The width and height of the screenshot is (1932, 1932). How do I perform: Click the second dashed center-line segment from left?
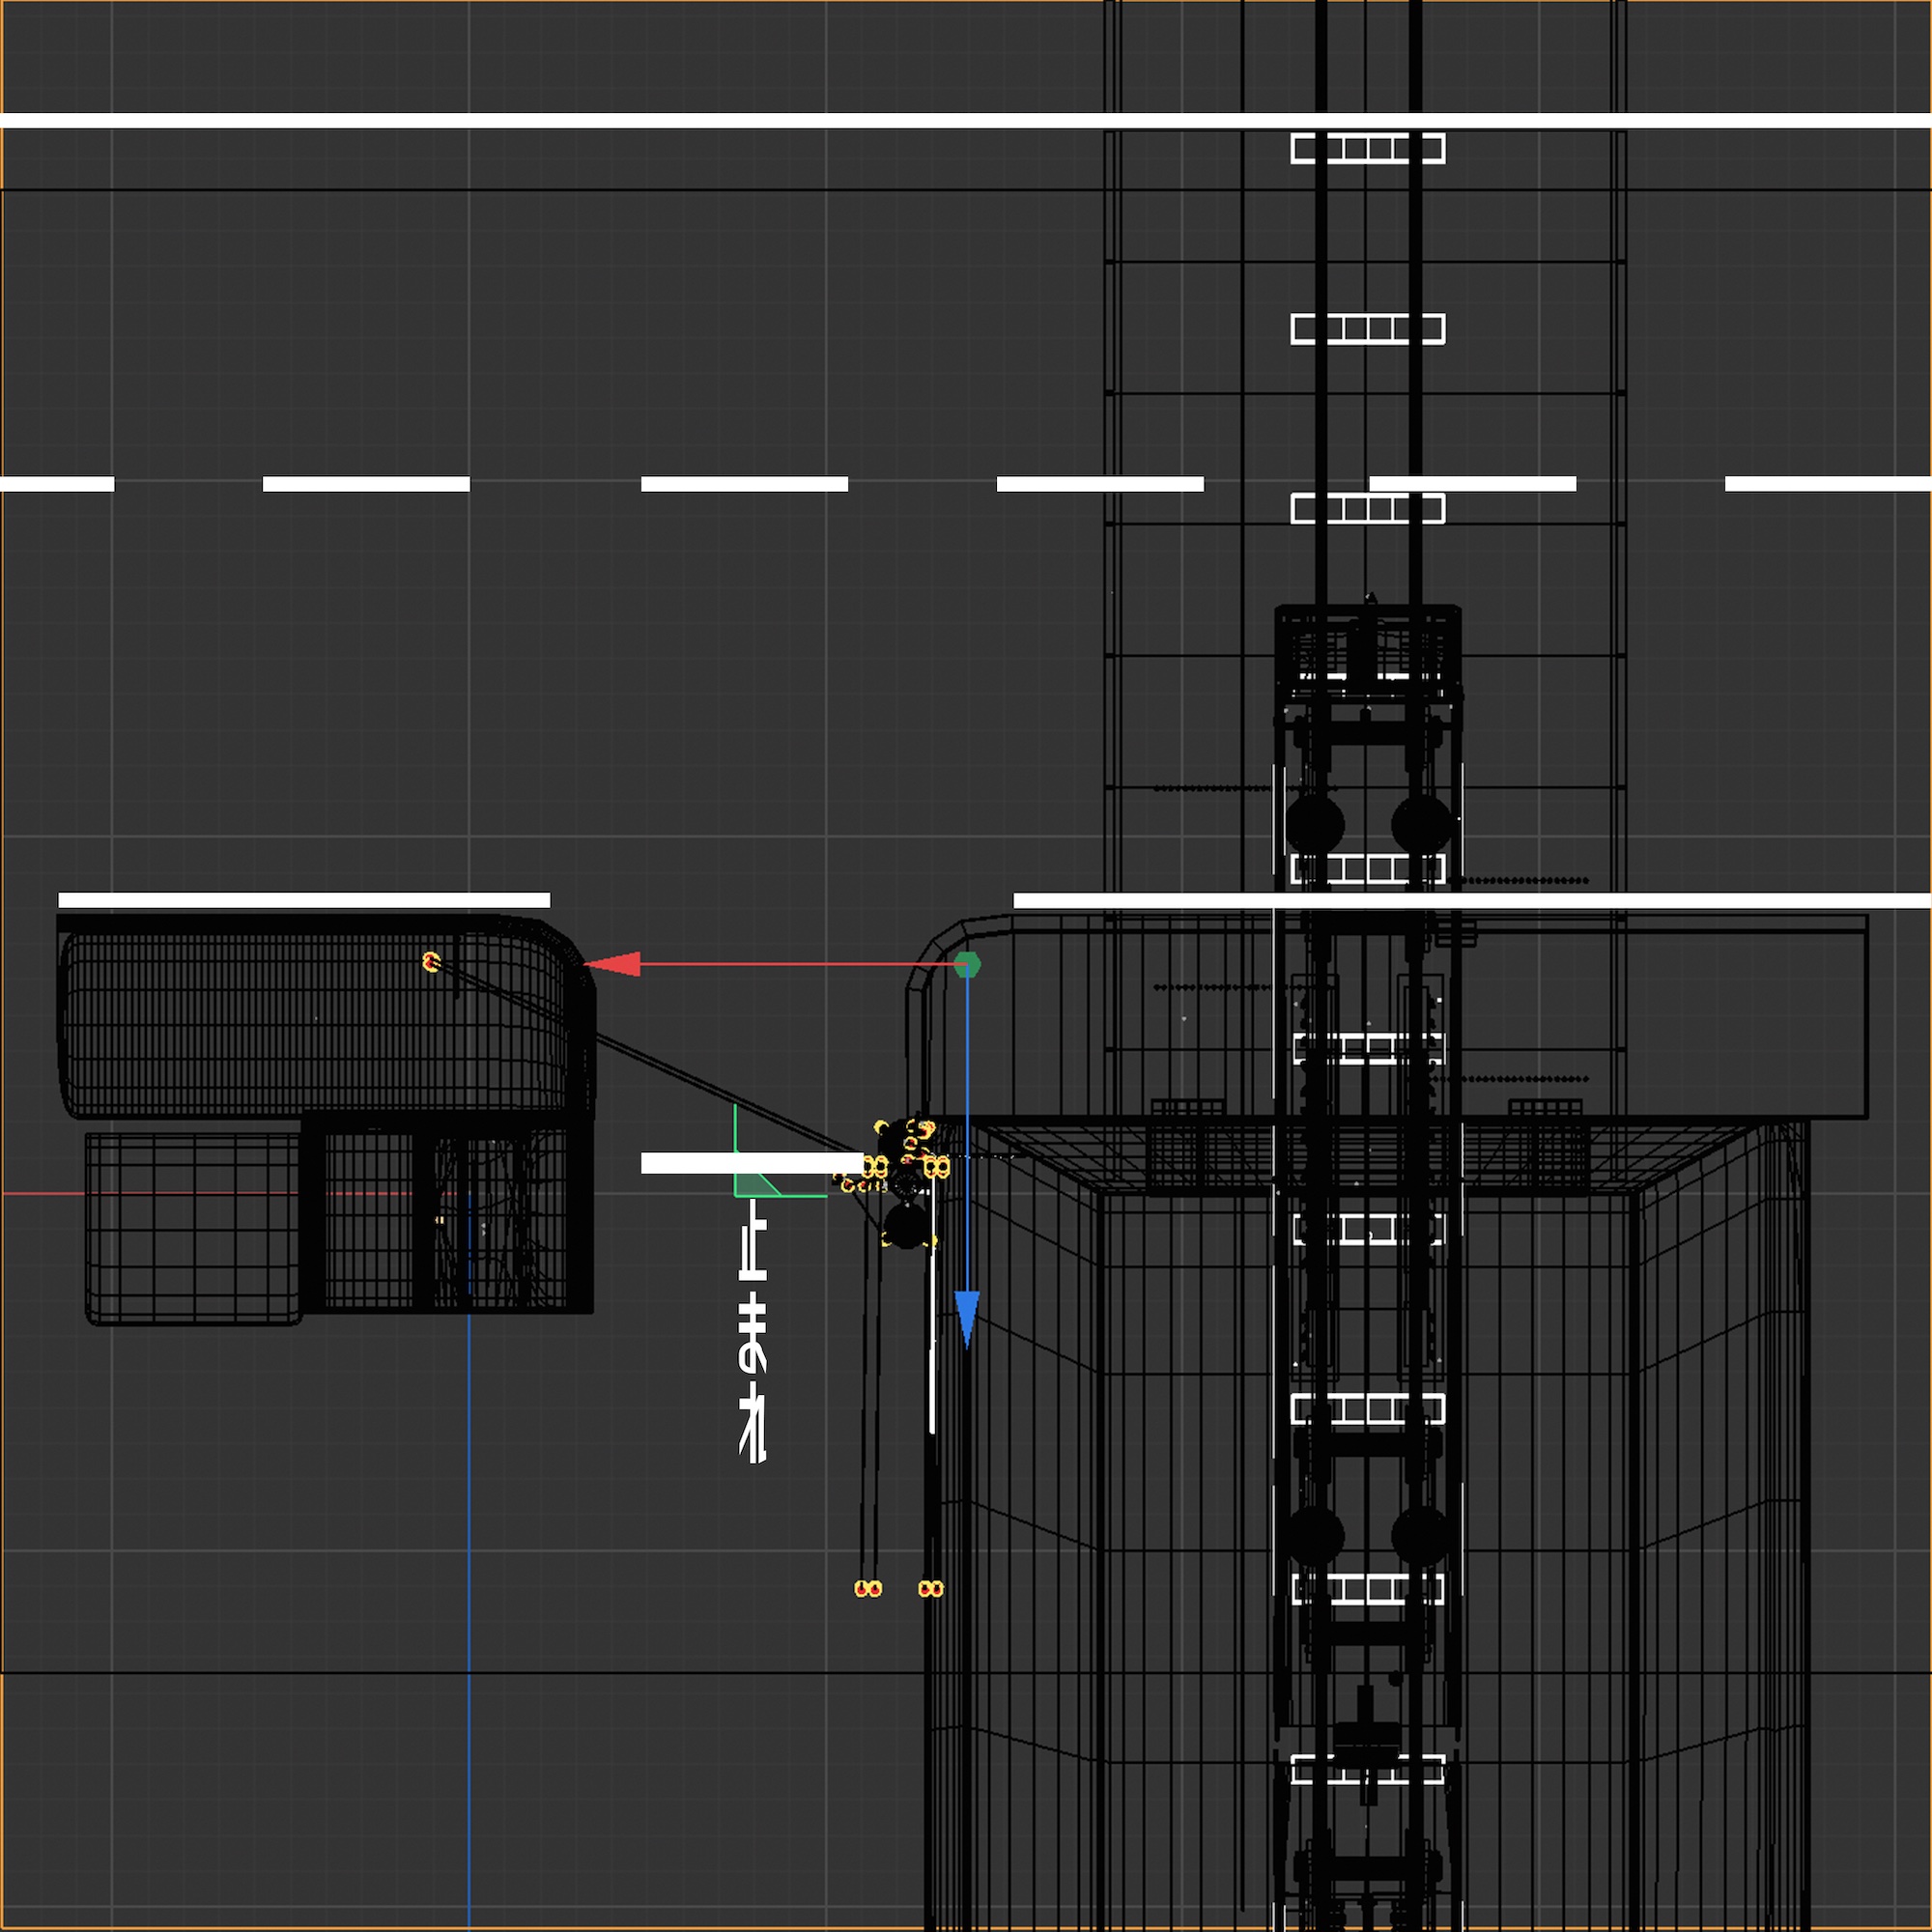point(366,484)
